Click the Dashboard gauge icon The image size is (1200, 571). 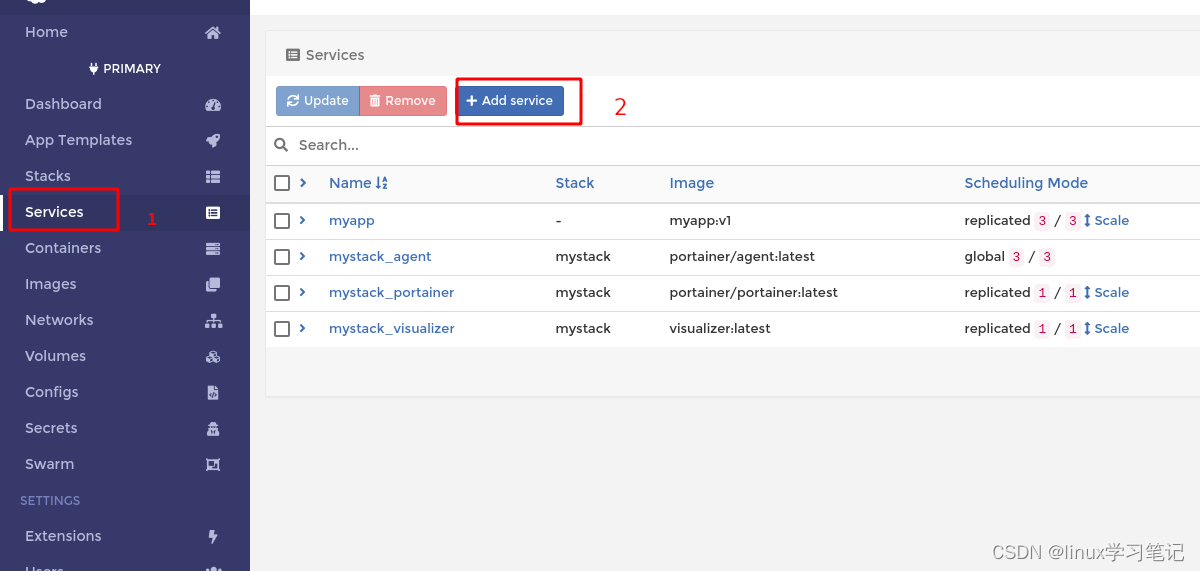click(212, 104)
